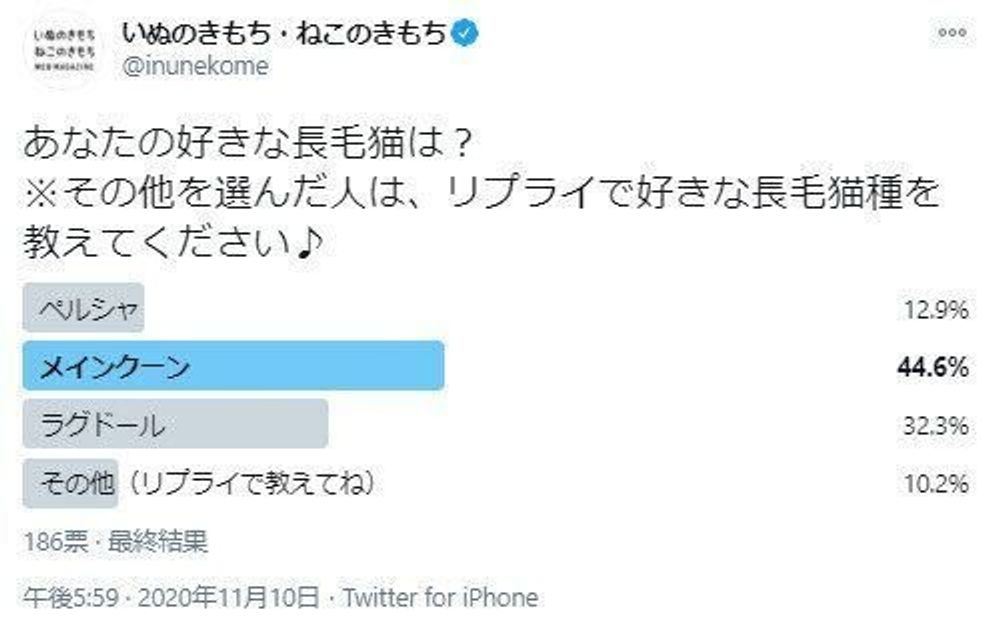Pick the その他 poll option bar
The image size is (982, 626).
70,482
